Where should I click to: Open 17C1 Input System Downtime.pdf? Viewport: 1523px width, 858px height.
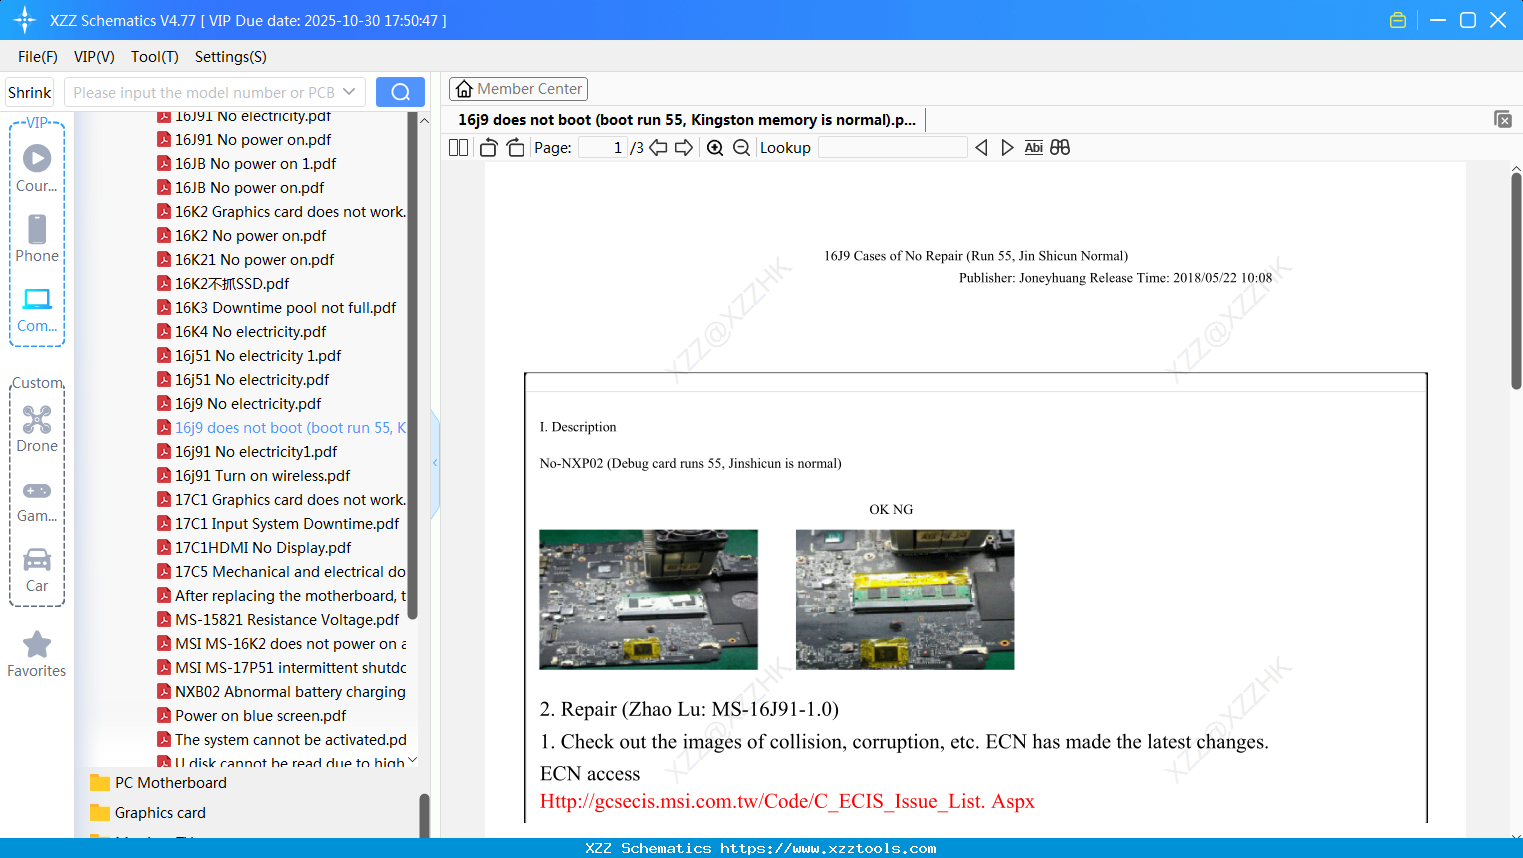tap(278, 524)
